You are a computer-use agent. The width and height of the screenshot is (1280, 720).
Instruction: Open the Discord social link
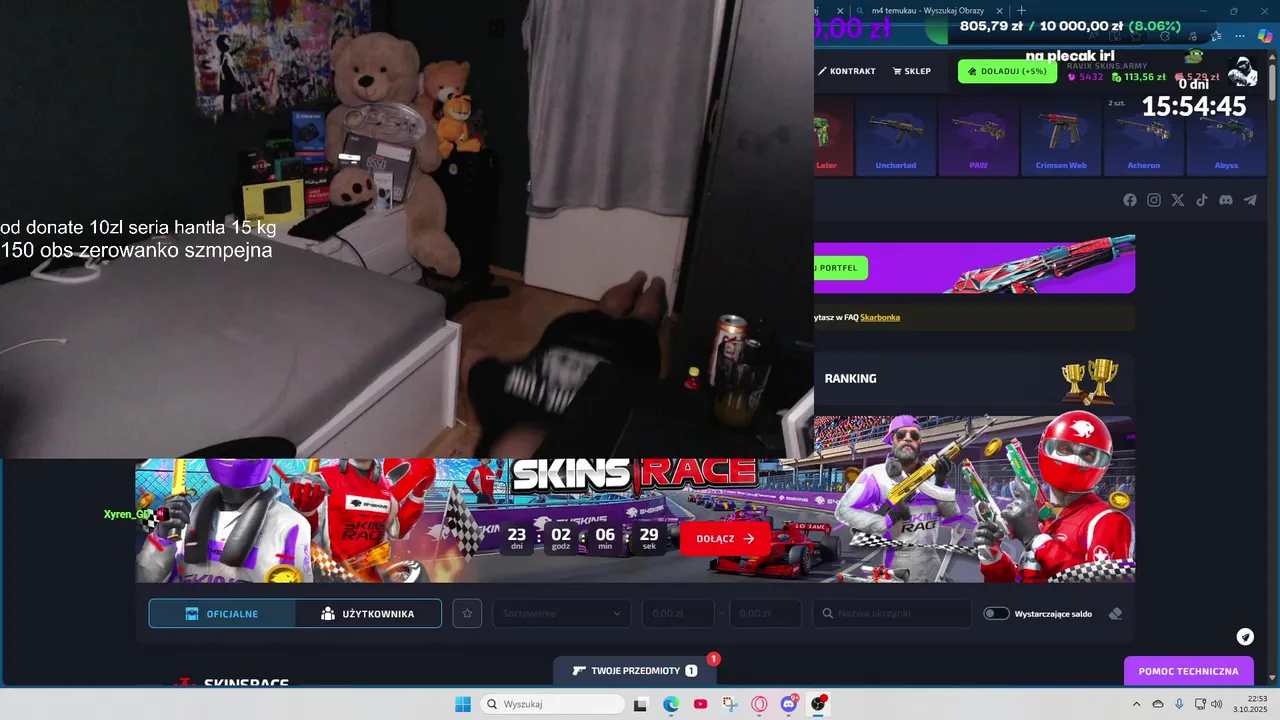point(1226,200)
